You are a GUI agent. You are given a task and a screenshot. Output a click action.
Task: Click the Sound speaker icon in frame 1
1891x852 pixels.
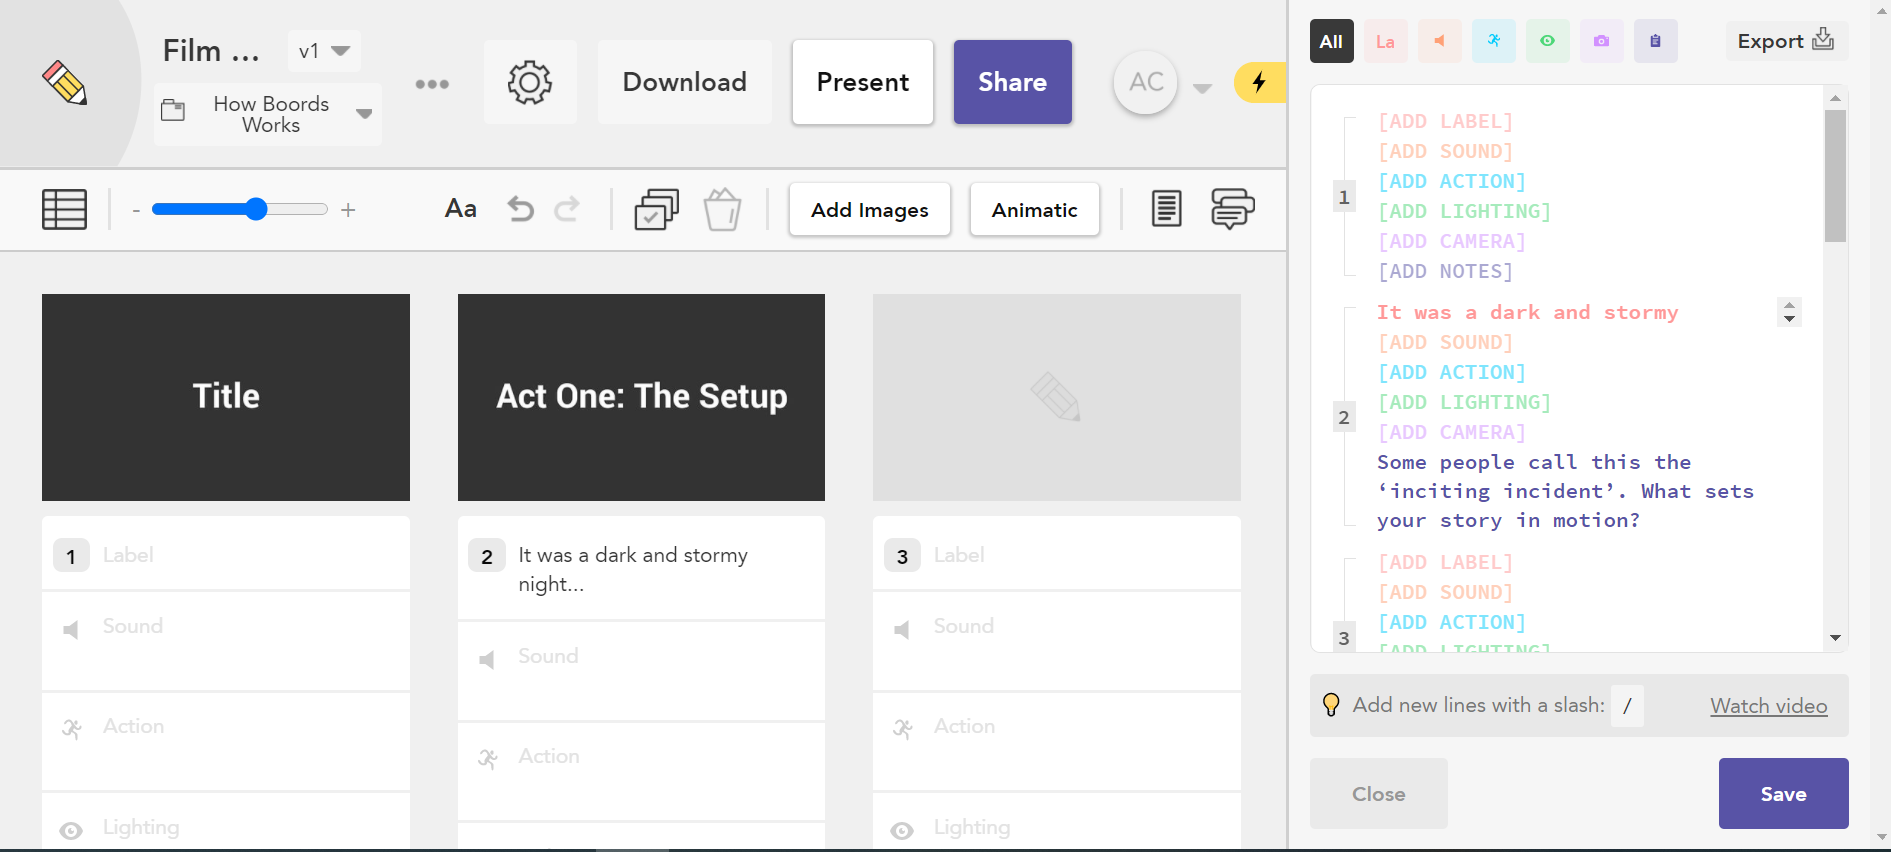pos(71,630)
